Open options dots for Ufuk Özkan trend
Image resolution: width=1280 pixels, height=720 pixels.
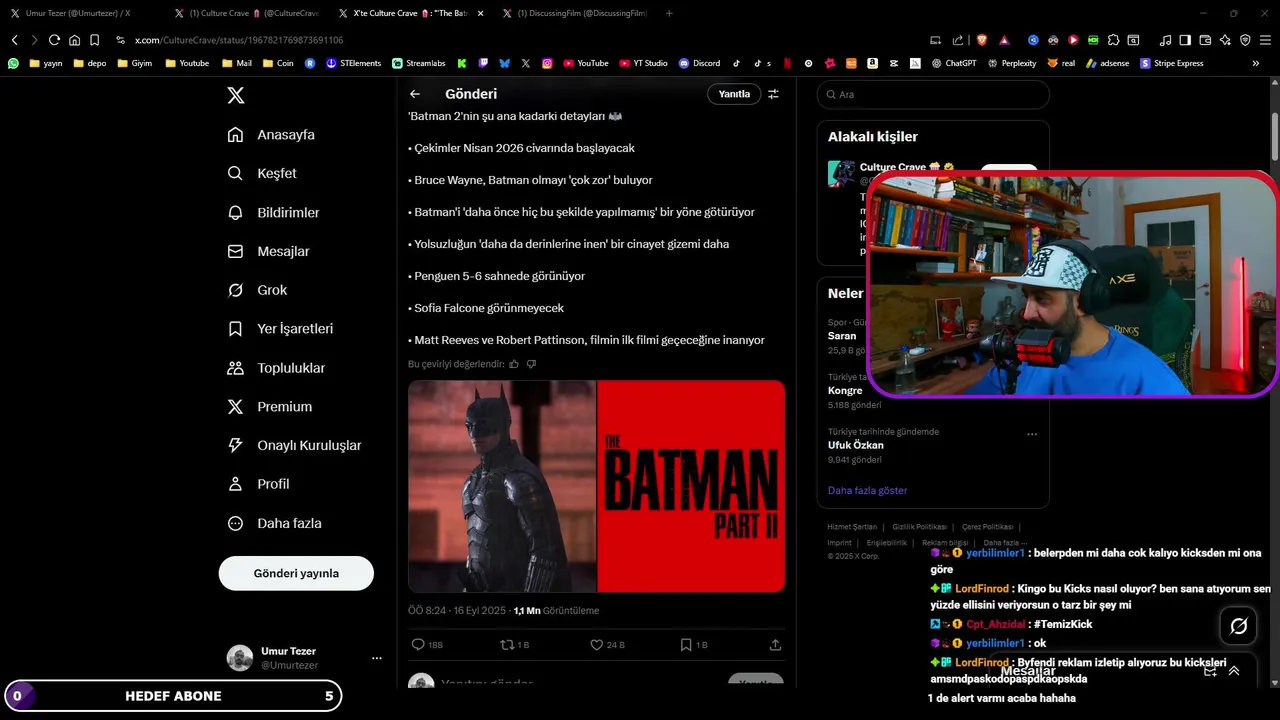point(1032,434)
